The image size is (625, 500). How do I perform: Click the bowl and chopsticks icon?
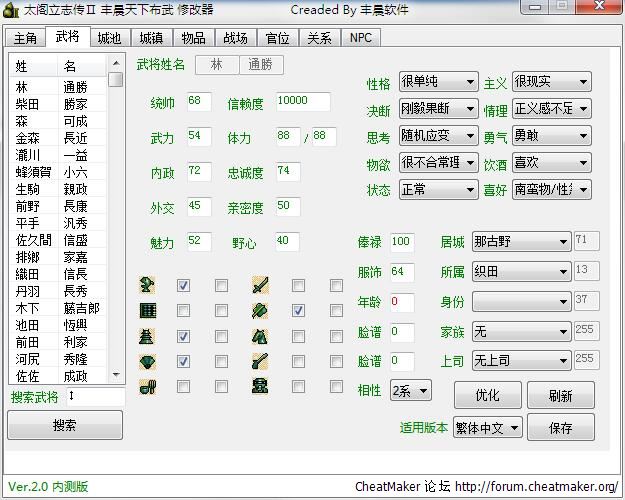147,387
